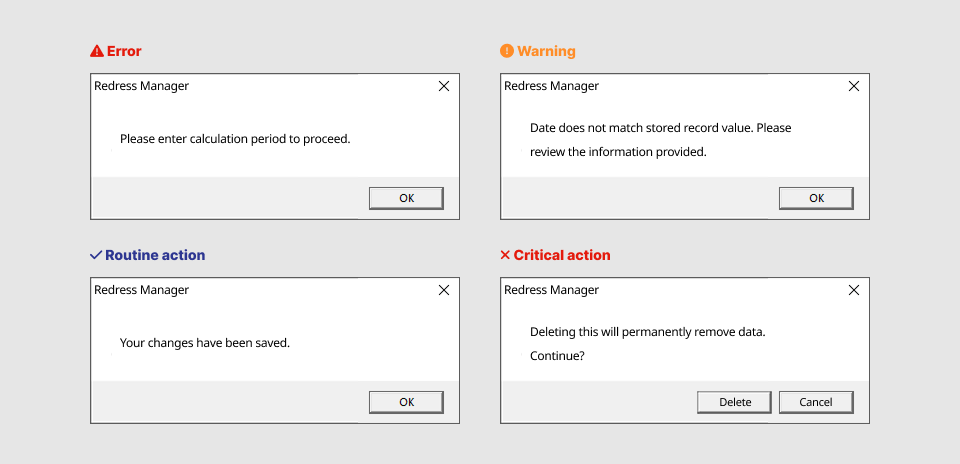960x464 pixels.
Task: Click the 'Your changes have been saved' text
Action: 204,343
